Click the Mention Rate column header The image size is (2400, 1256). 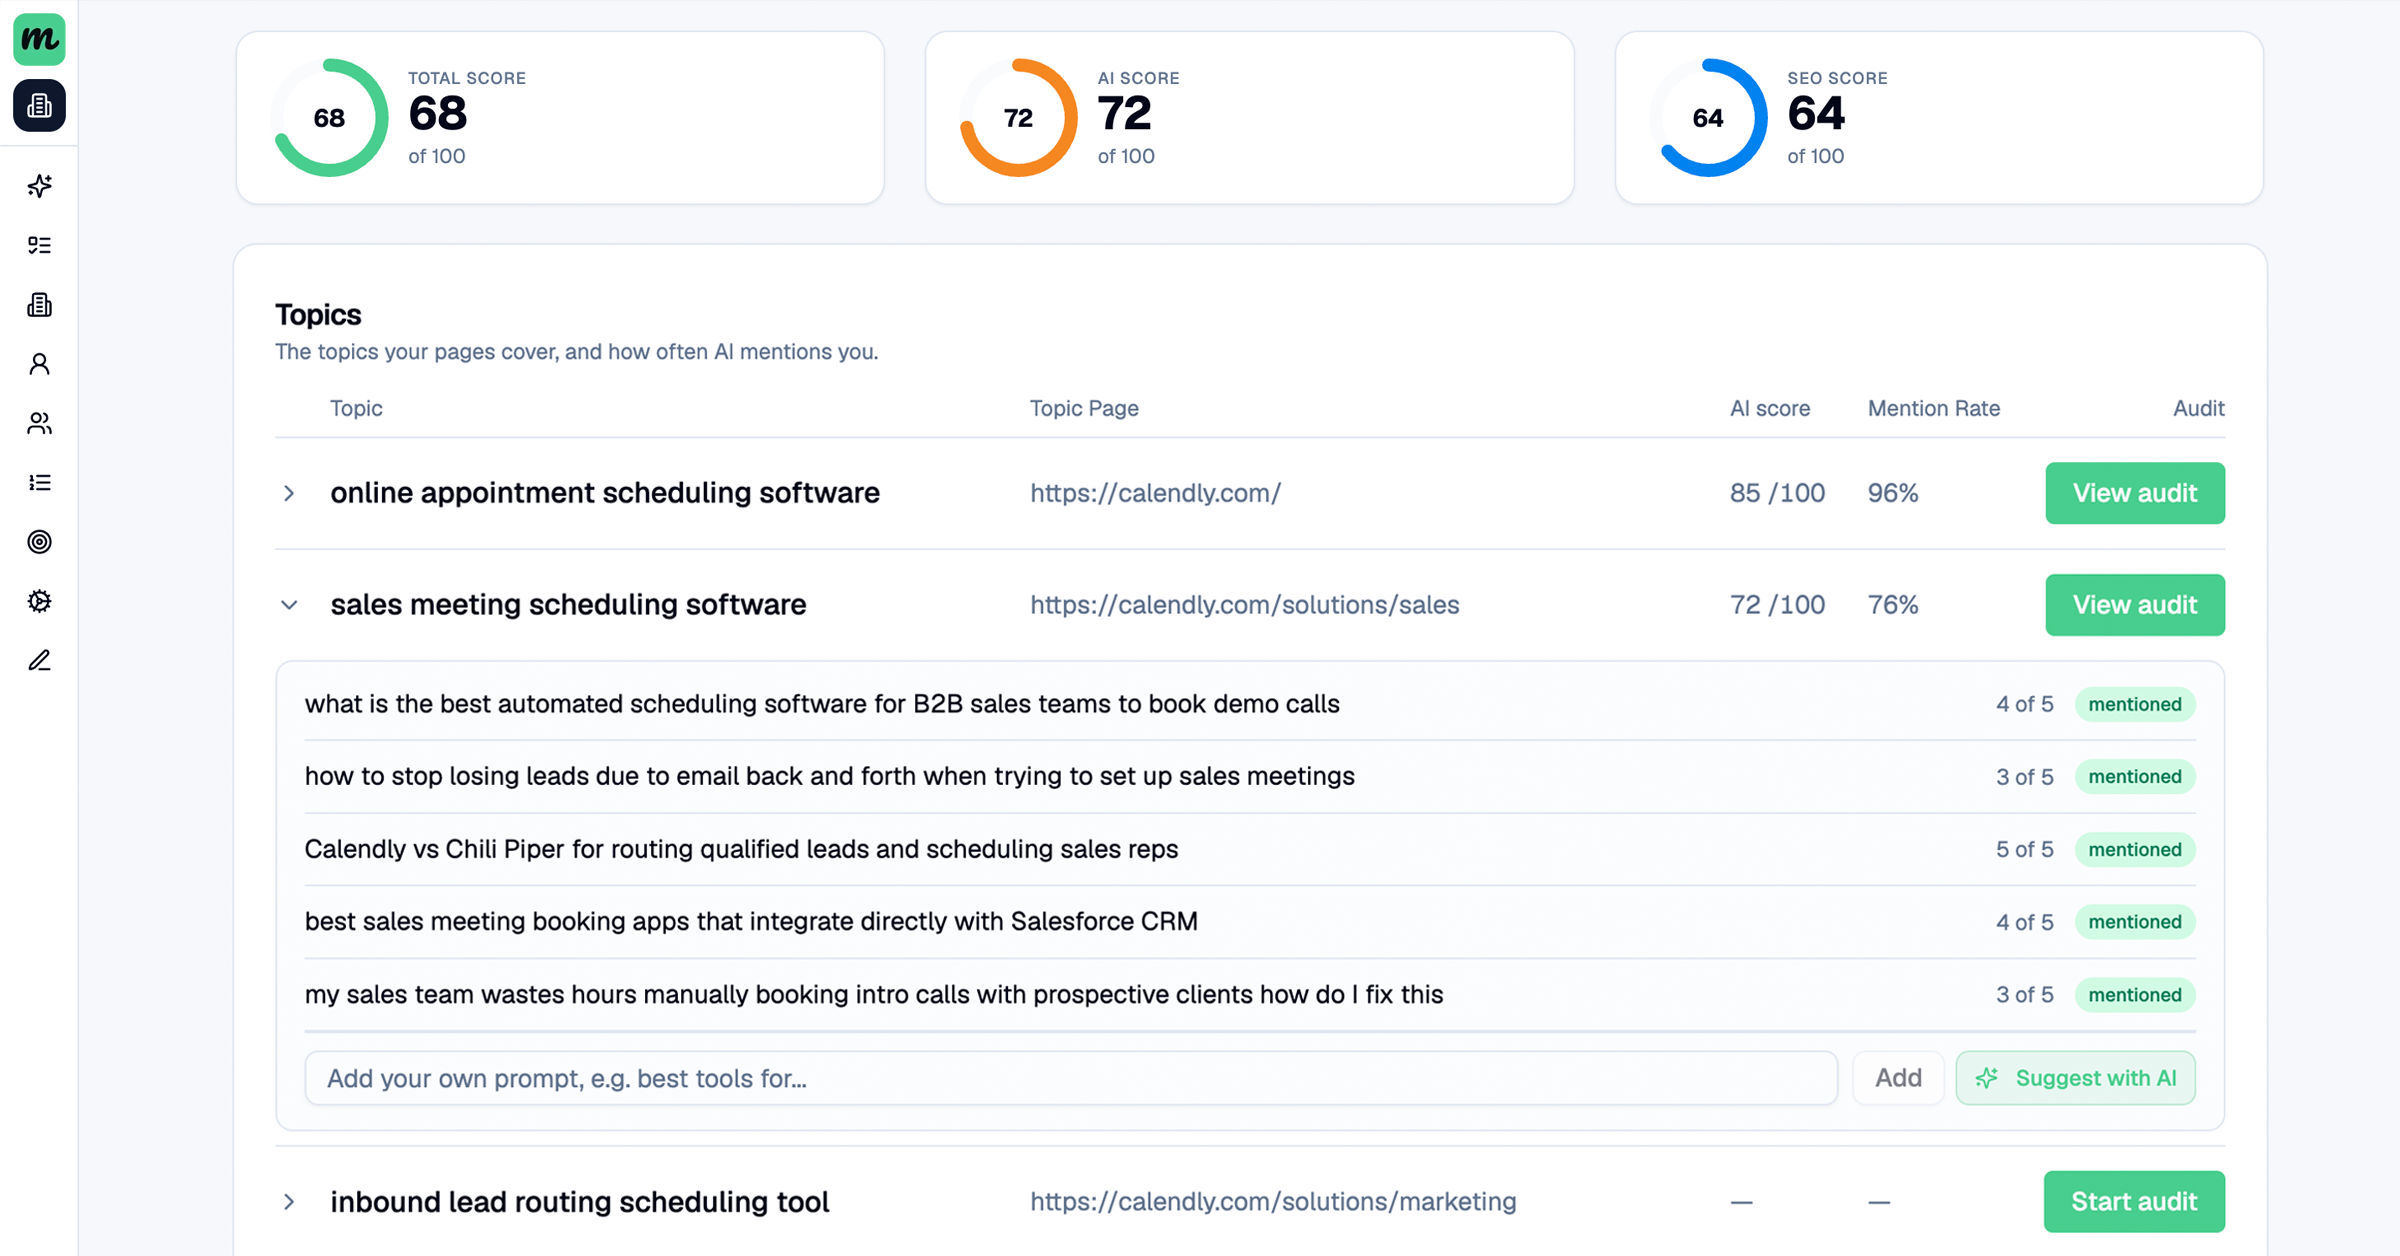(1934, 408)
